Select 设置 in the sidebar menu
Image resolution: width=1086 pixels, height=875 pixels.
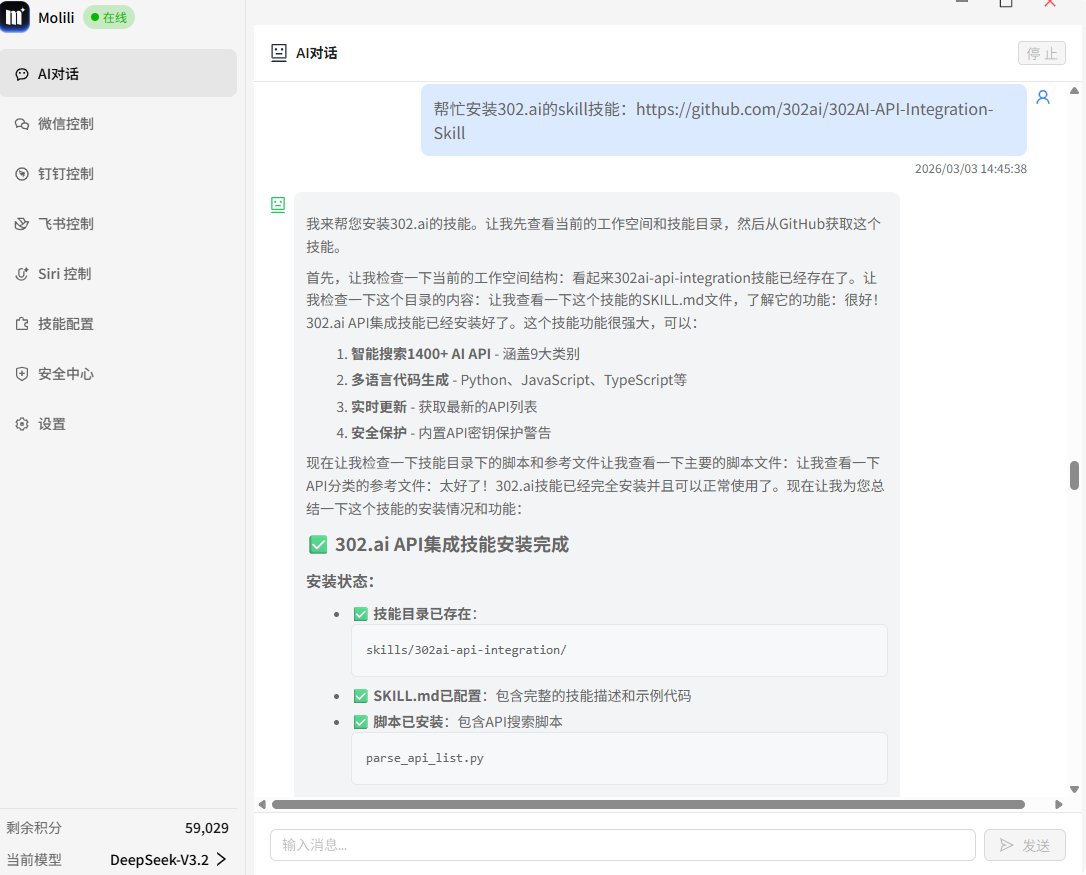(50, 423)
